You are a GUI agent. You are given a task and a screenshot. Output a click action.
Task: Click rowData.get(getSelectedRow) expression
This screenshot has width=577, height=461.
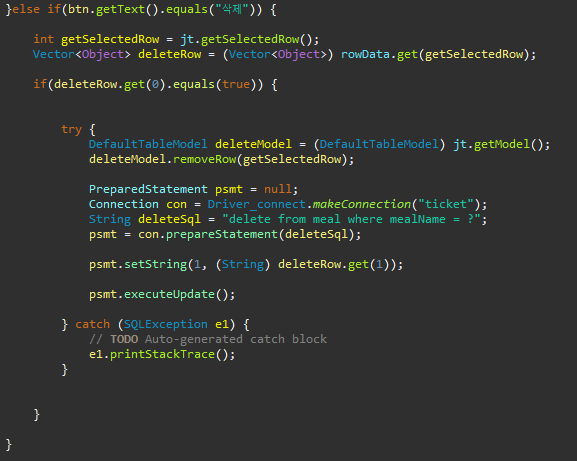coord(435,54)
